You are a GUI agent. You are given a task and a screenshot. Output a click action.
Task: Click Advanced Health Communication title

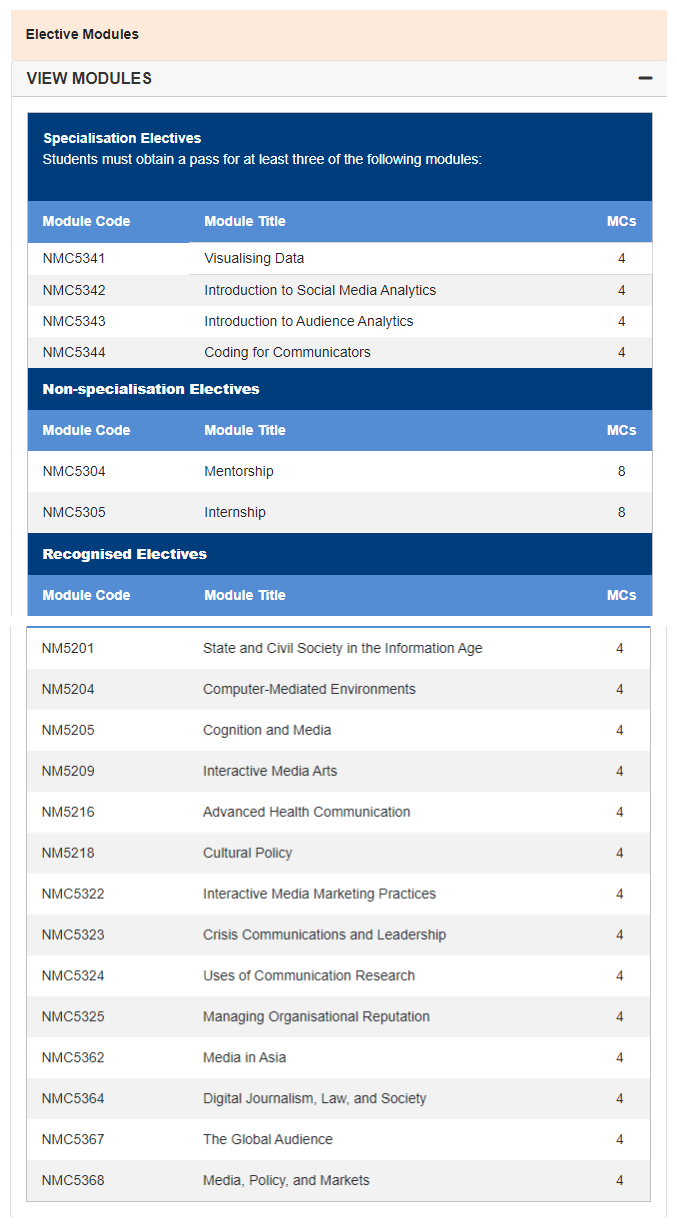point(307,812)
